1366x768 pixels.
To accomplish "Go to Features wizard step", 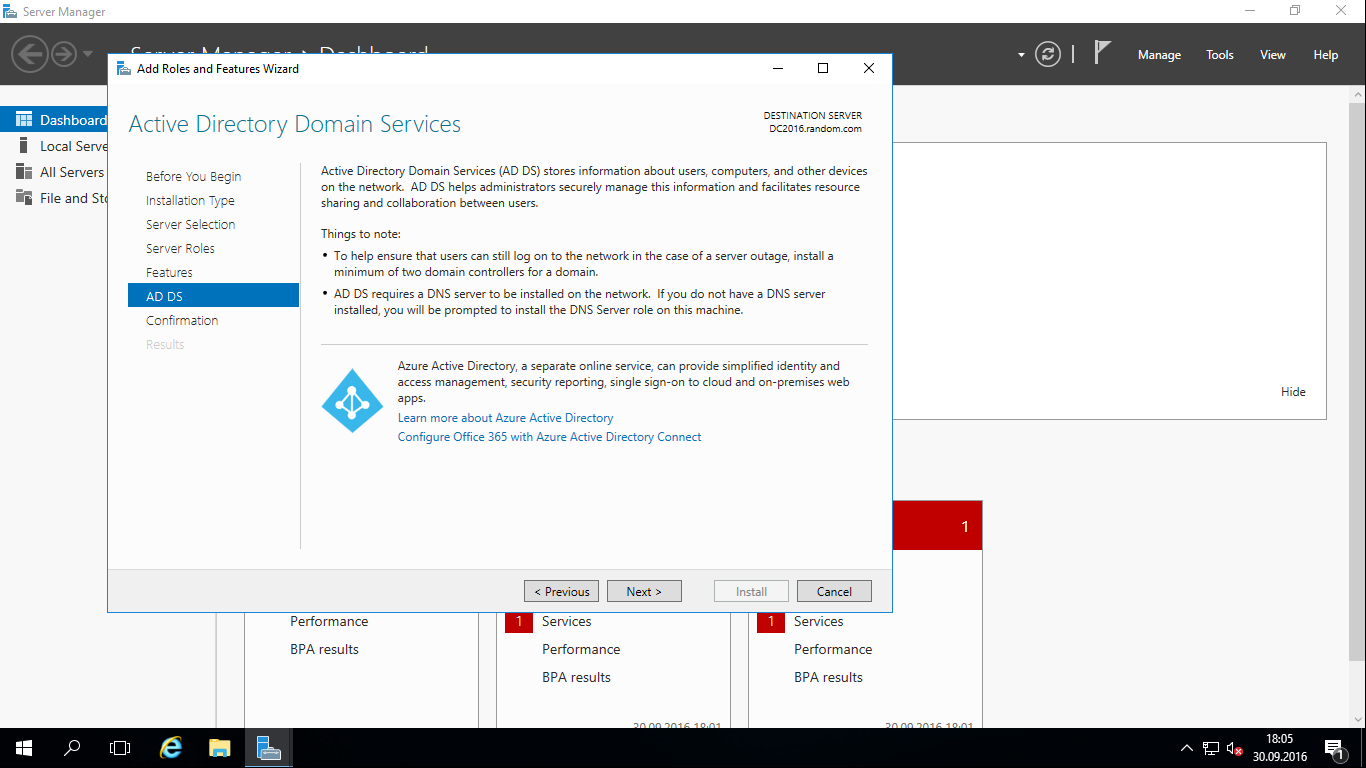I will (169, 272).
